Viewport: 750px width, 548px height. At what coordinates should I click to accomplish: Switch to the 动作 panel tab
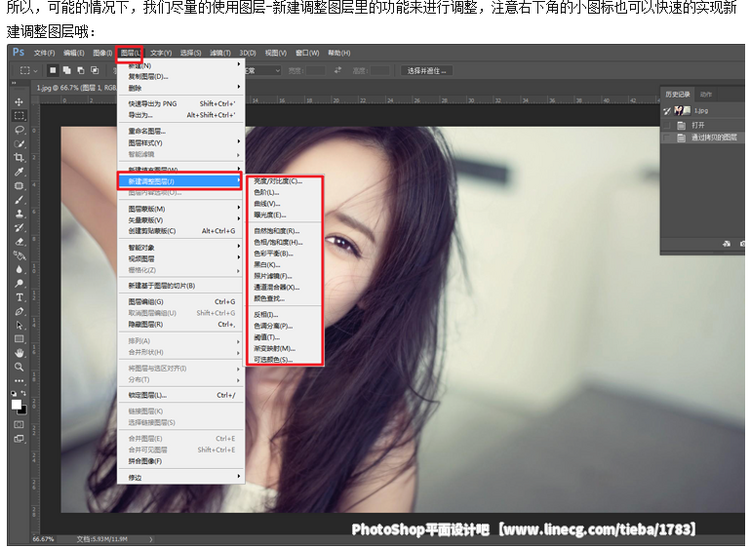coord(706,94)
